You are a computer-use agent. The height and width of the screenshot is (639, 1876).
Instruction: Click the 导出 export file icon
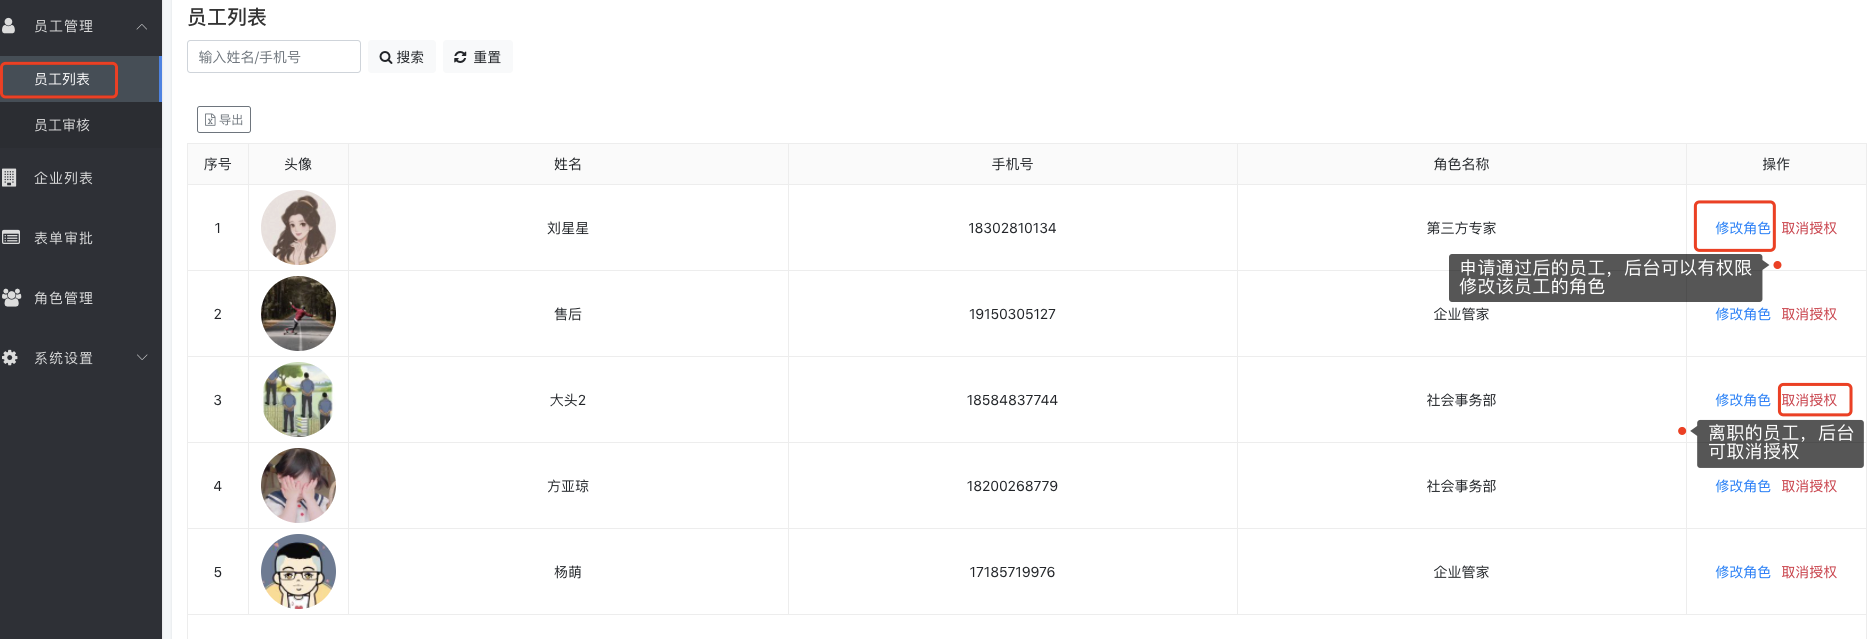210,120
